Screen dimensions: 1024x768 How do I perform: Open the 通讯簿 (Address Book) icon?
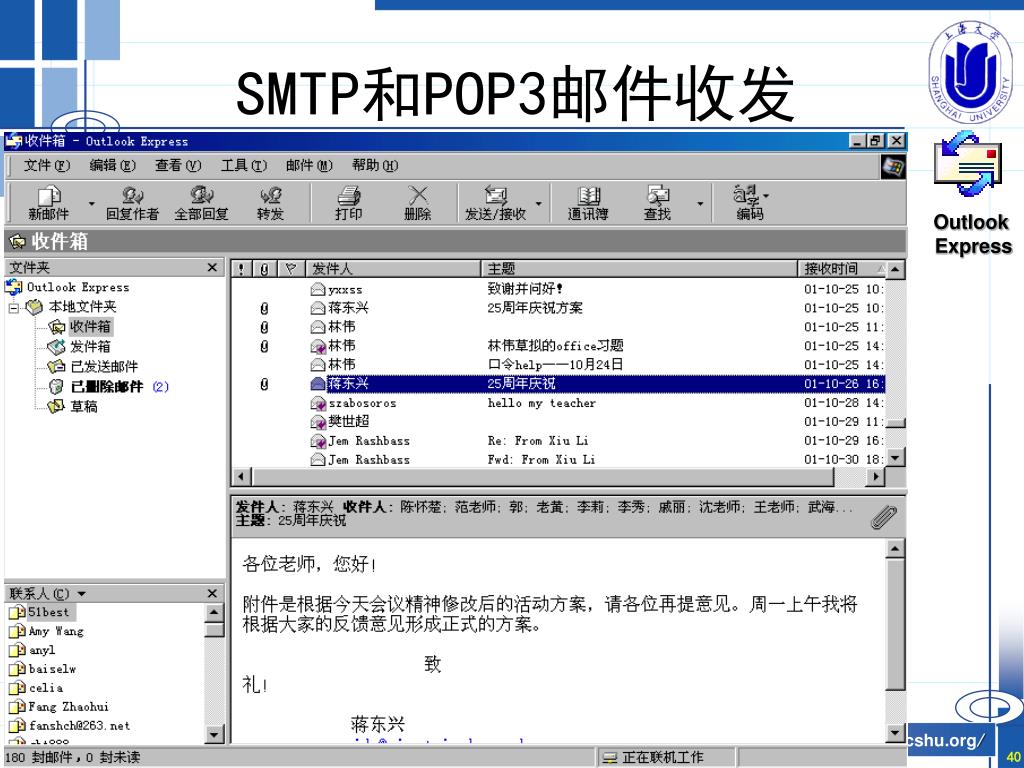588,202
